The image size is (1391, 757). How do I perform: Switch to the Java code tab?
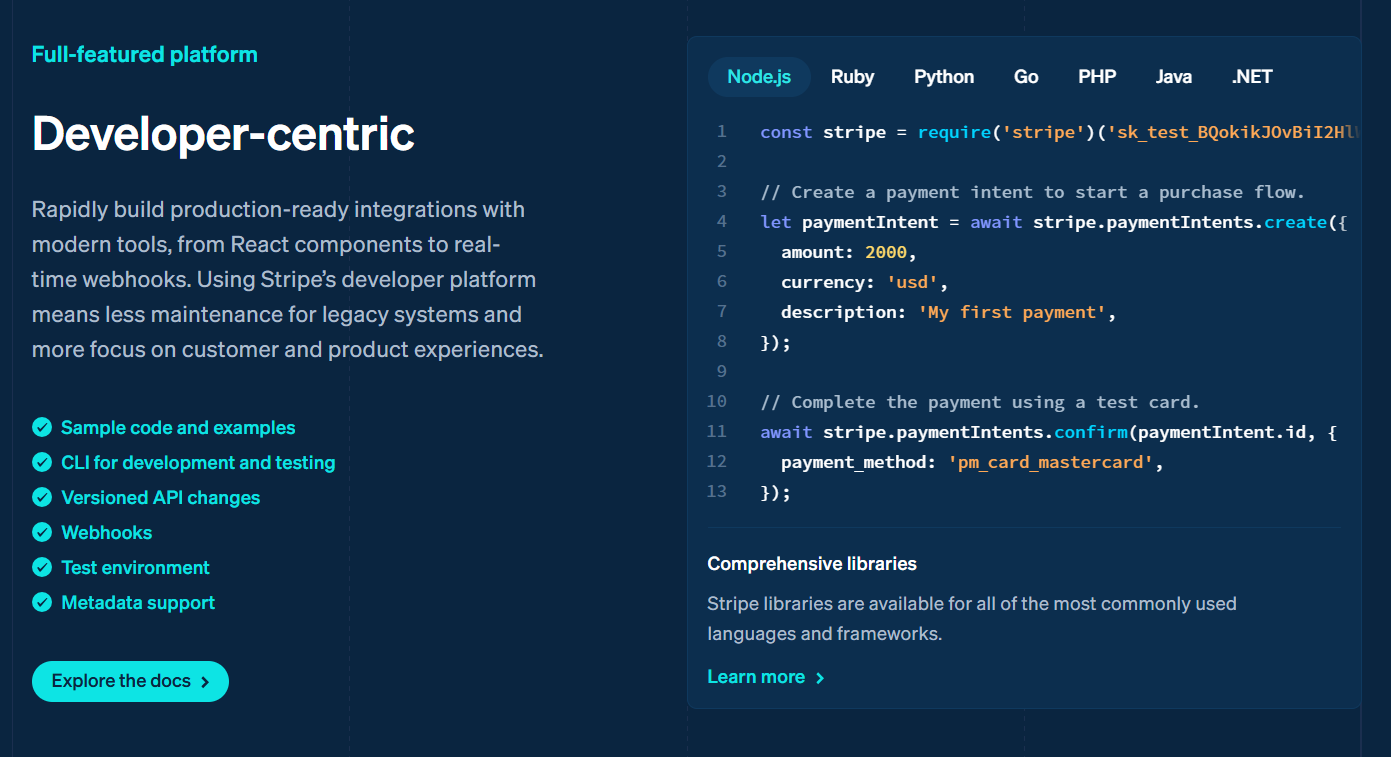pyautogui.click(x=1174, y=77)
